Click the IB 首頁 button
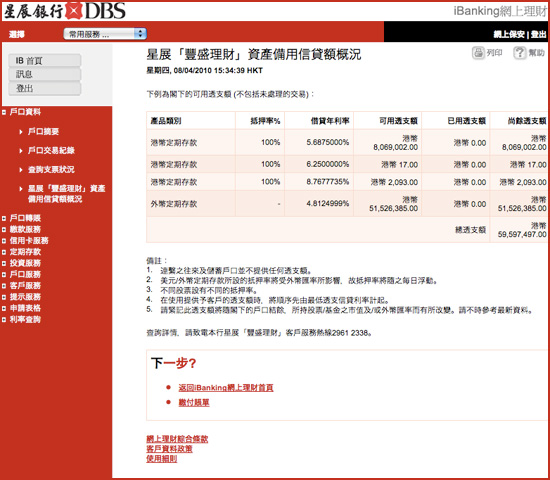Viewport: 550px width, 480px height. point(45,61)
